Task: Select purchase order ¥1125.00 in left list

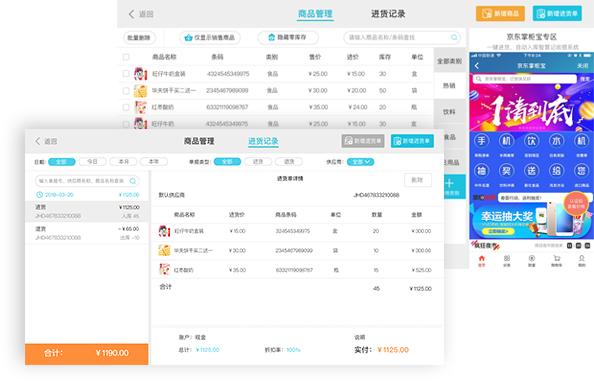Action: point(87,211)
